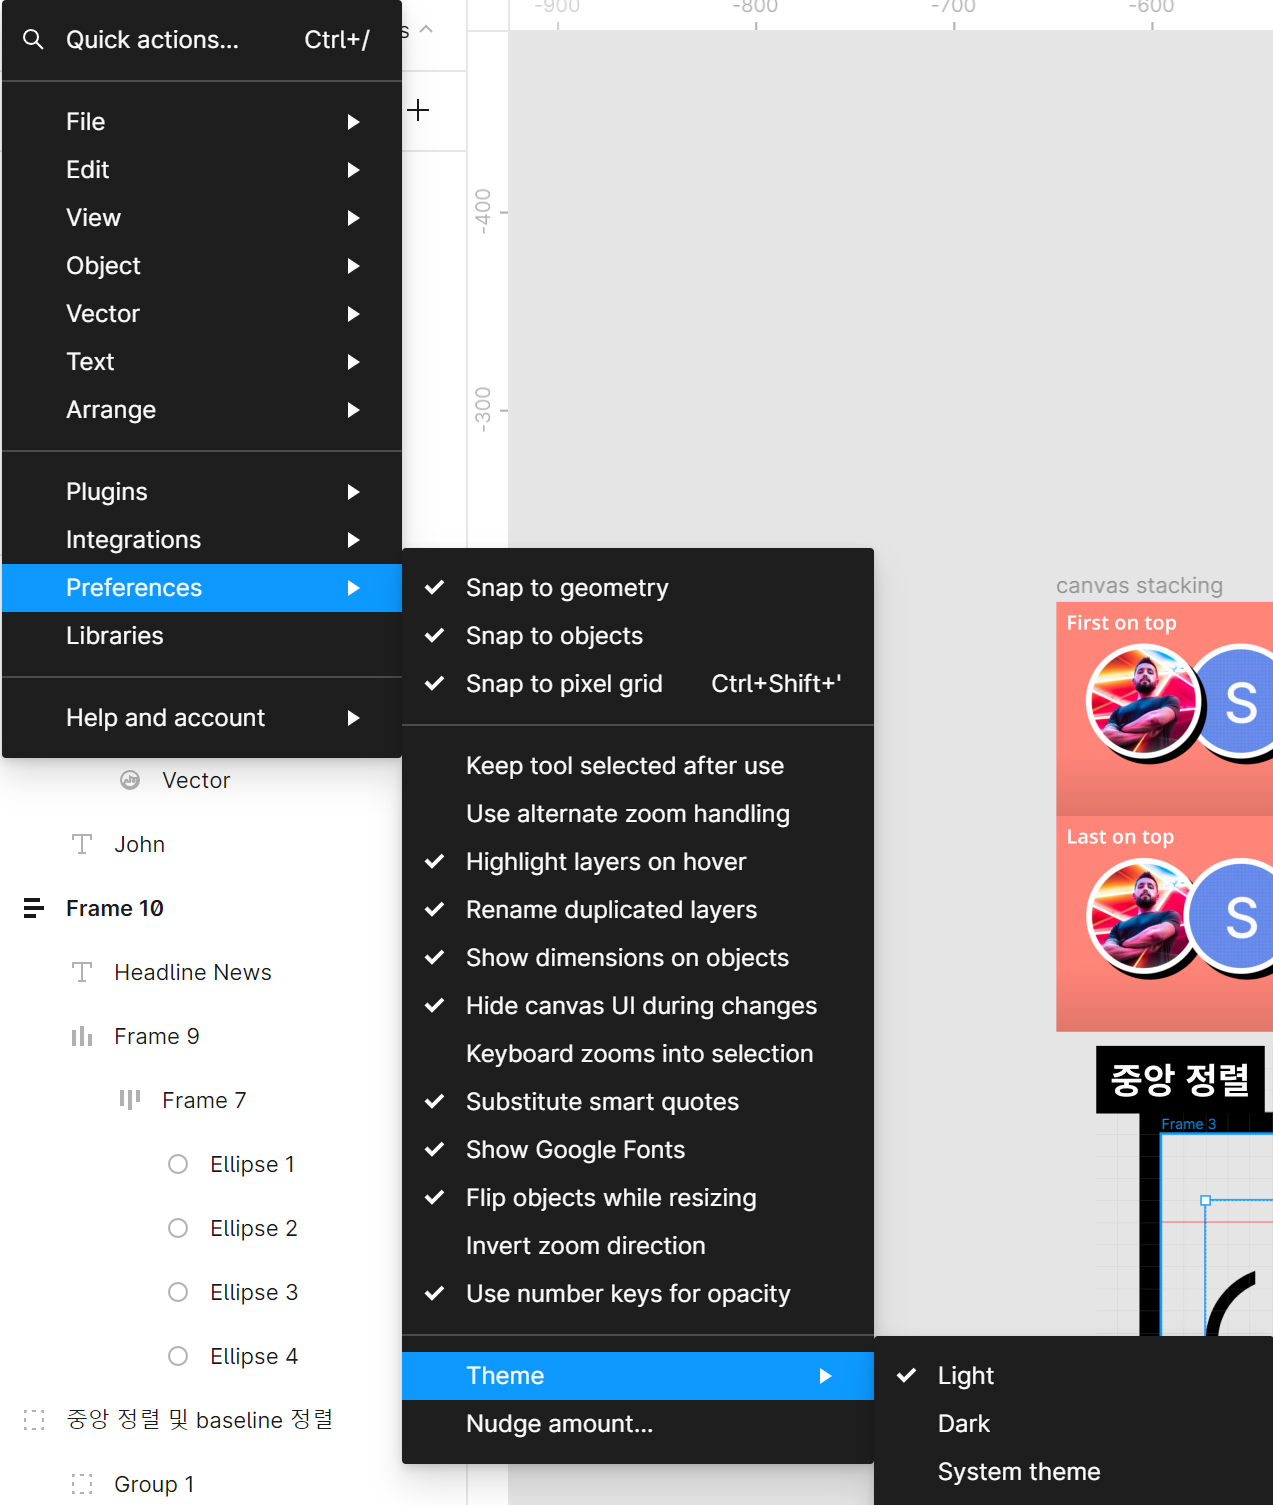
Task: Click the canvas stacking frame label
Action: click(1139, 586)
